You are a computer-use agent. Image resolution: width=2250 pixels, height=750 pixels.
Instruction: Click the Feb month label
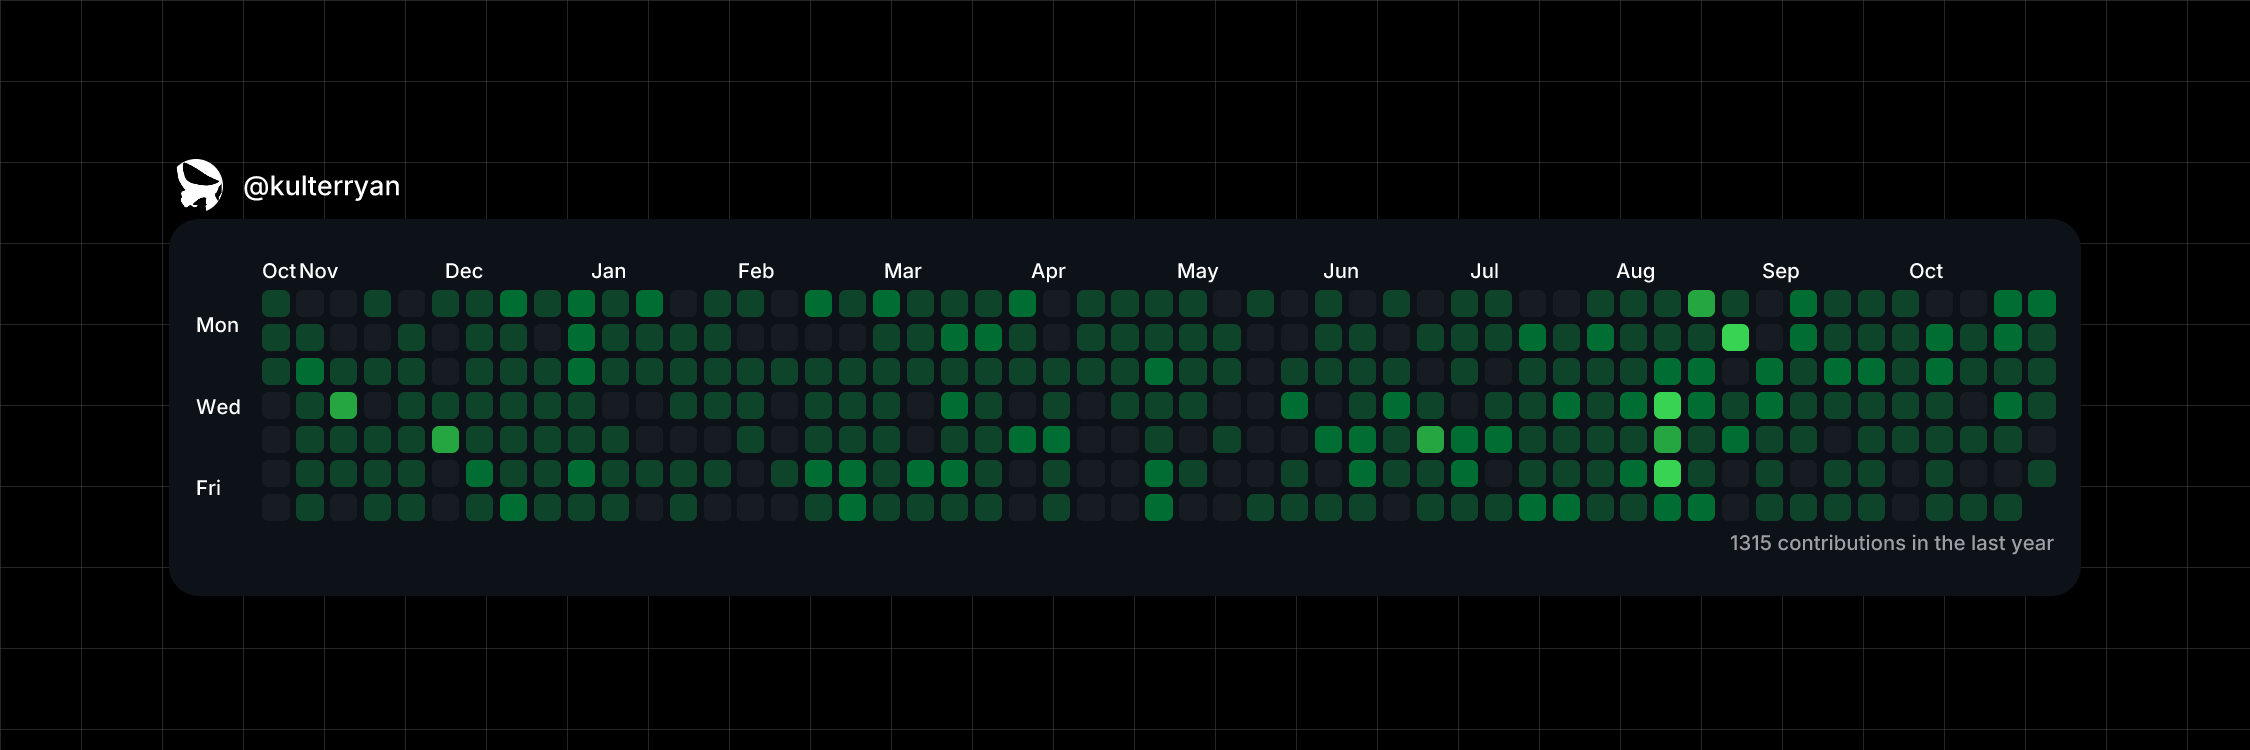pos(755,271)
